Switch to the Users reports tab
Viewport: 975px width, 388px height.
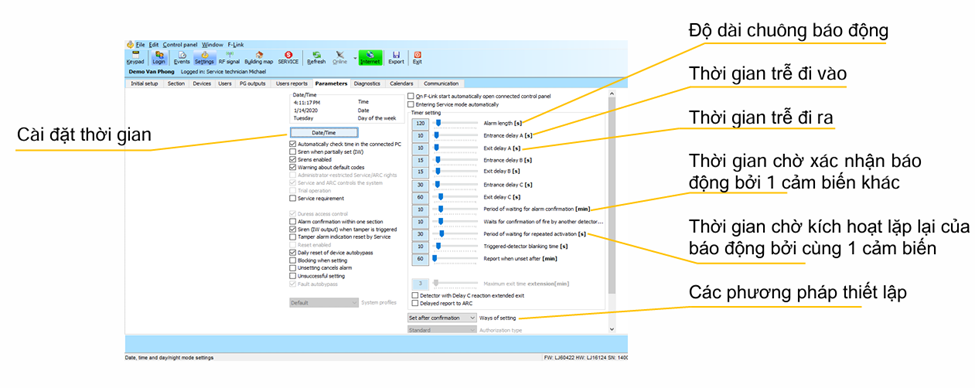[x=291, y=83]
